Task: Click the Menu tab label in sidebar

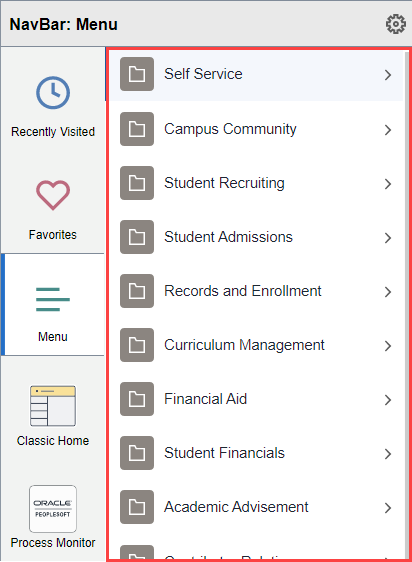Action: point(53,337)
